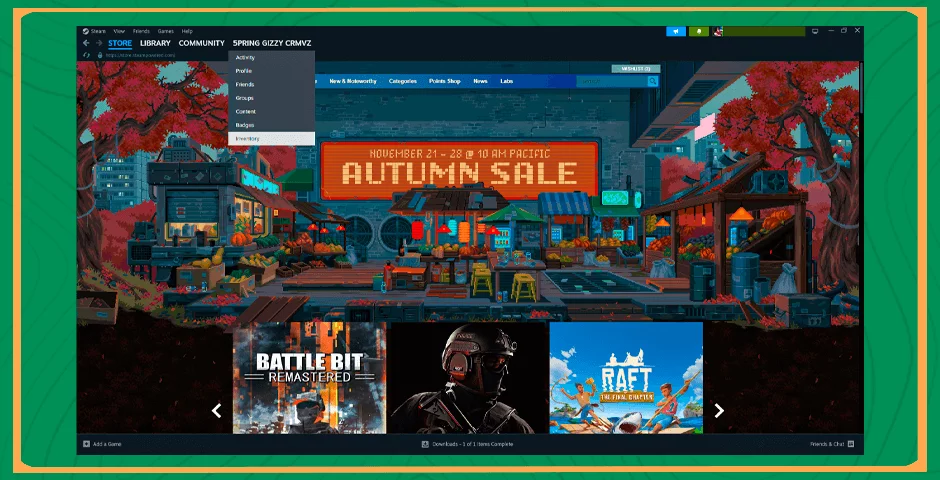Open the SPRING GIZZY CRMVZ profile tab
The height and width of the screenshot is (480, 940).
point(272,43)
